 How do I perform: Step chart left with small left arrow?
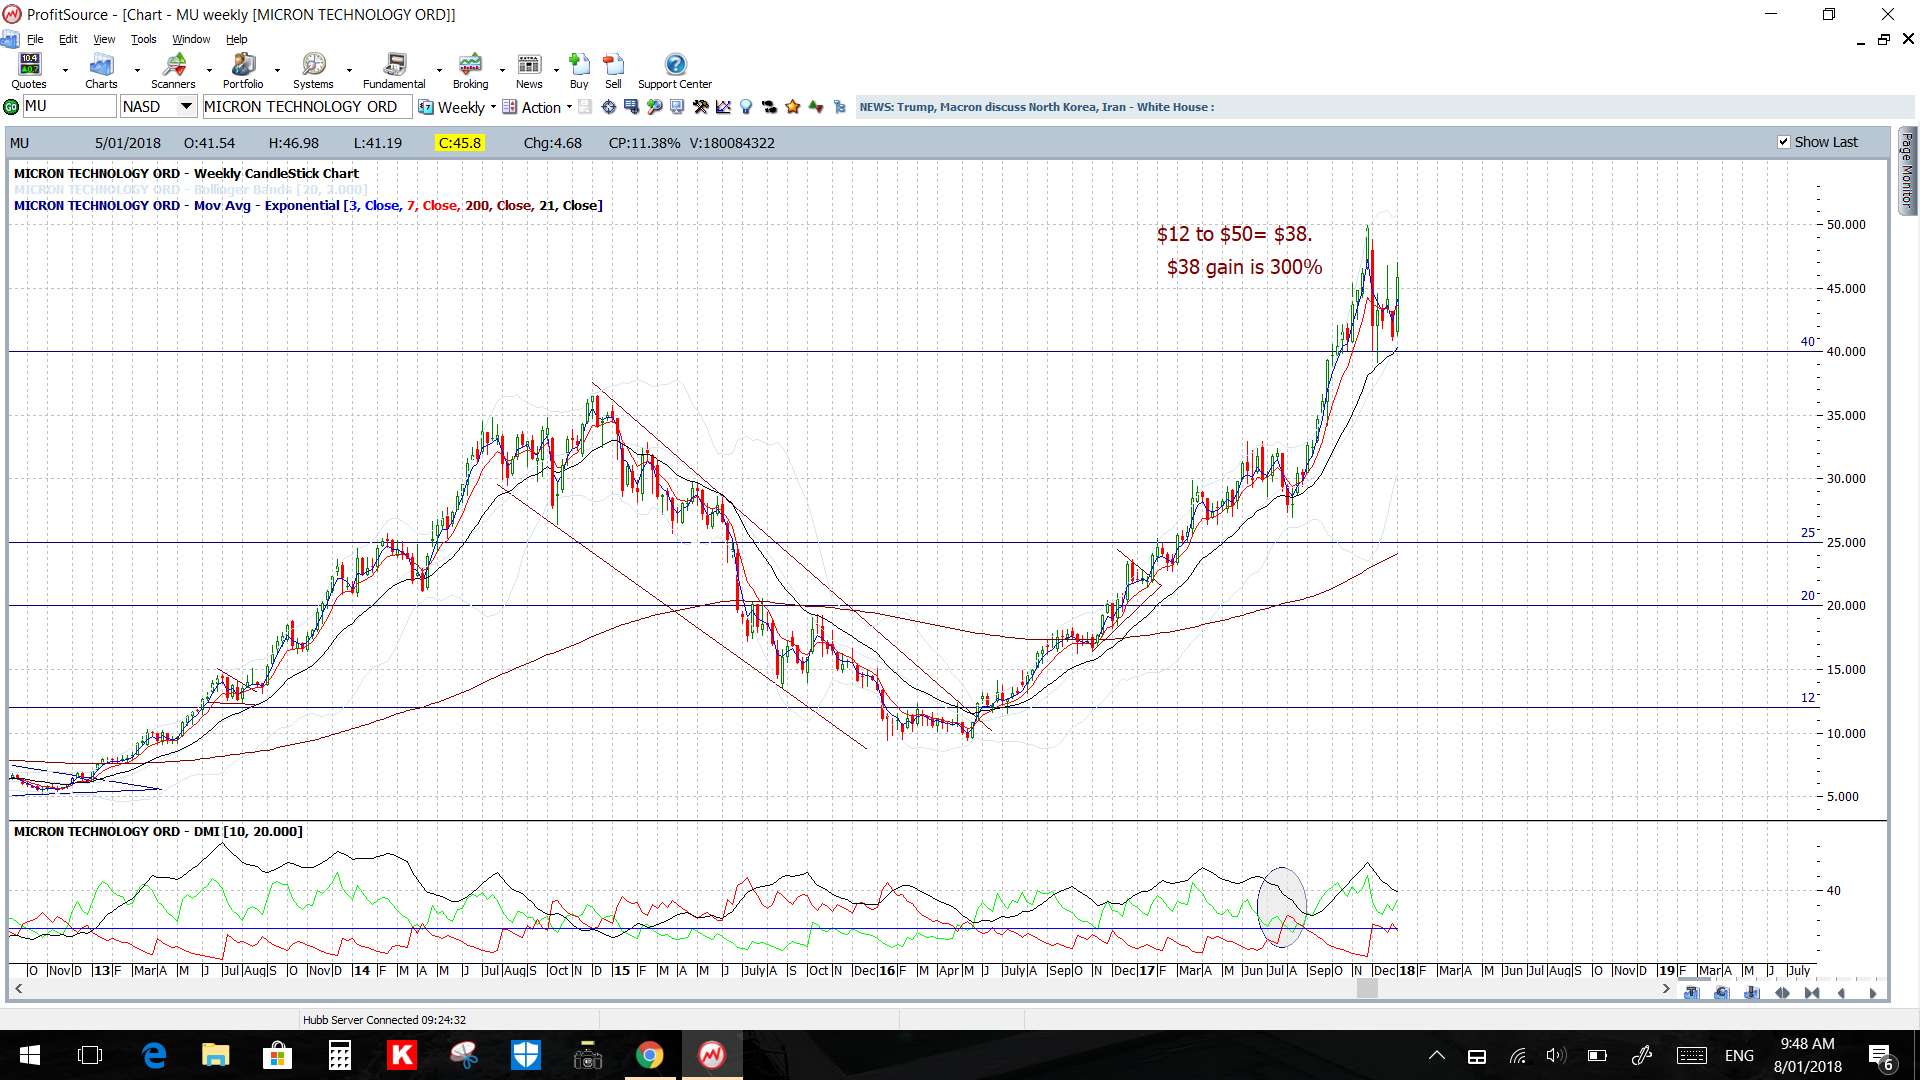(x=1841, y=993)
